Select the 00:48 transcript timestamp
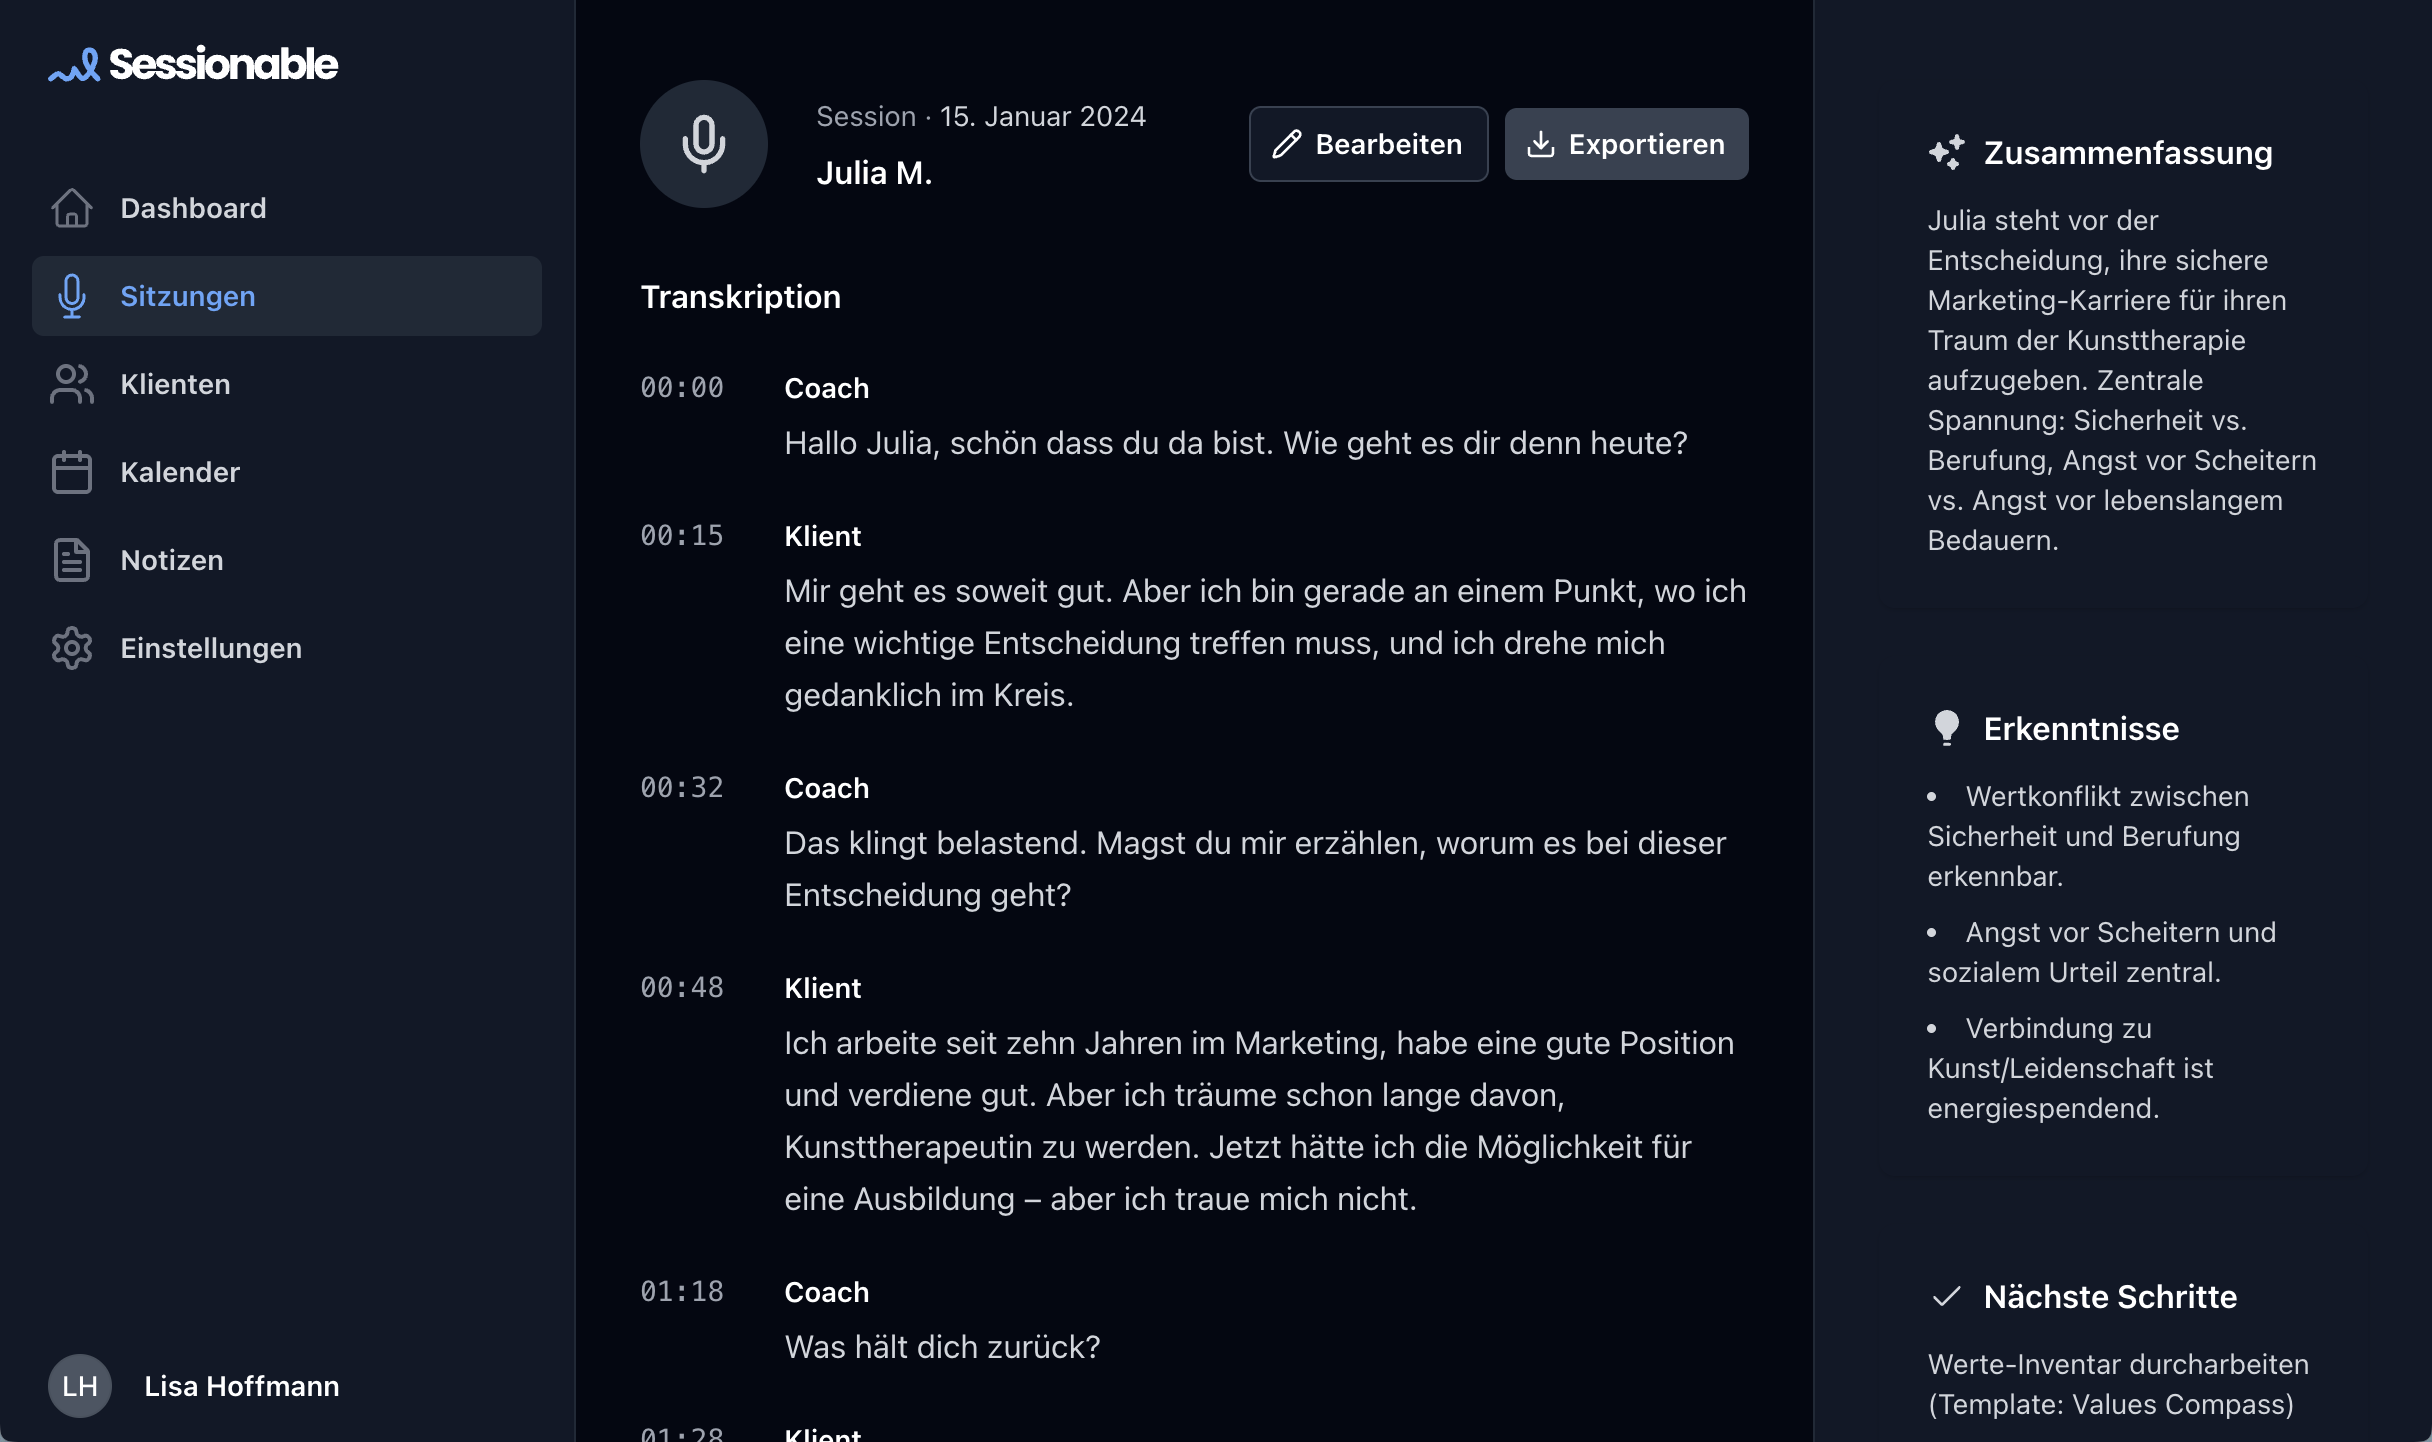 pos(682,988)
